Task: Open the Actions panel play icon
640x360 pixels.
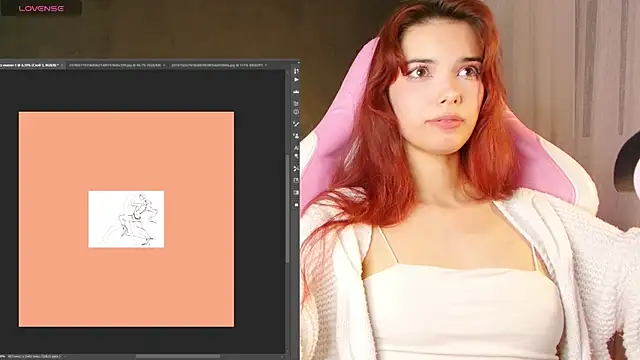Action: coord(296,80)
